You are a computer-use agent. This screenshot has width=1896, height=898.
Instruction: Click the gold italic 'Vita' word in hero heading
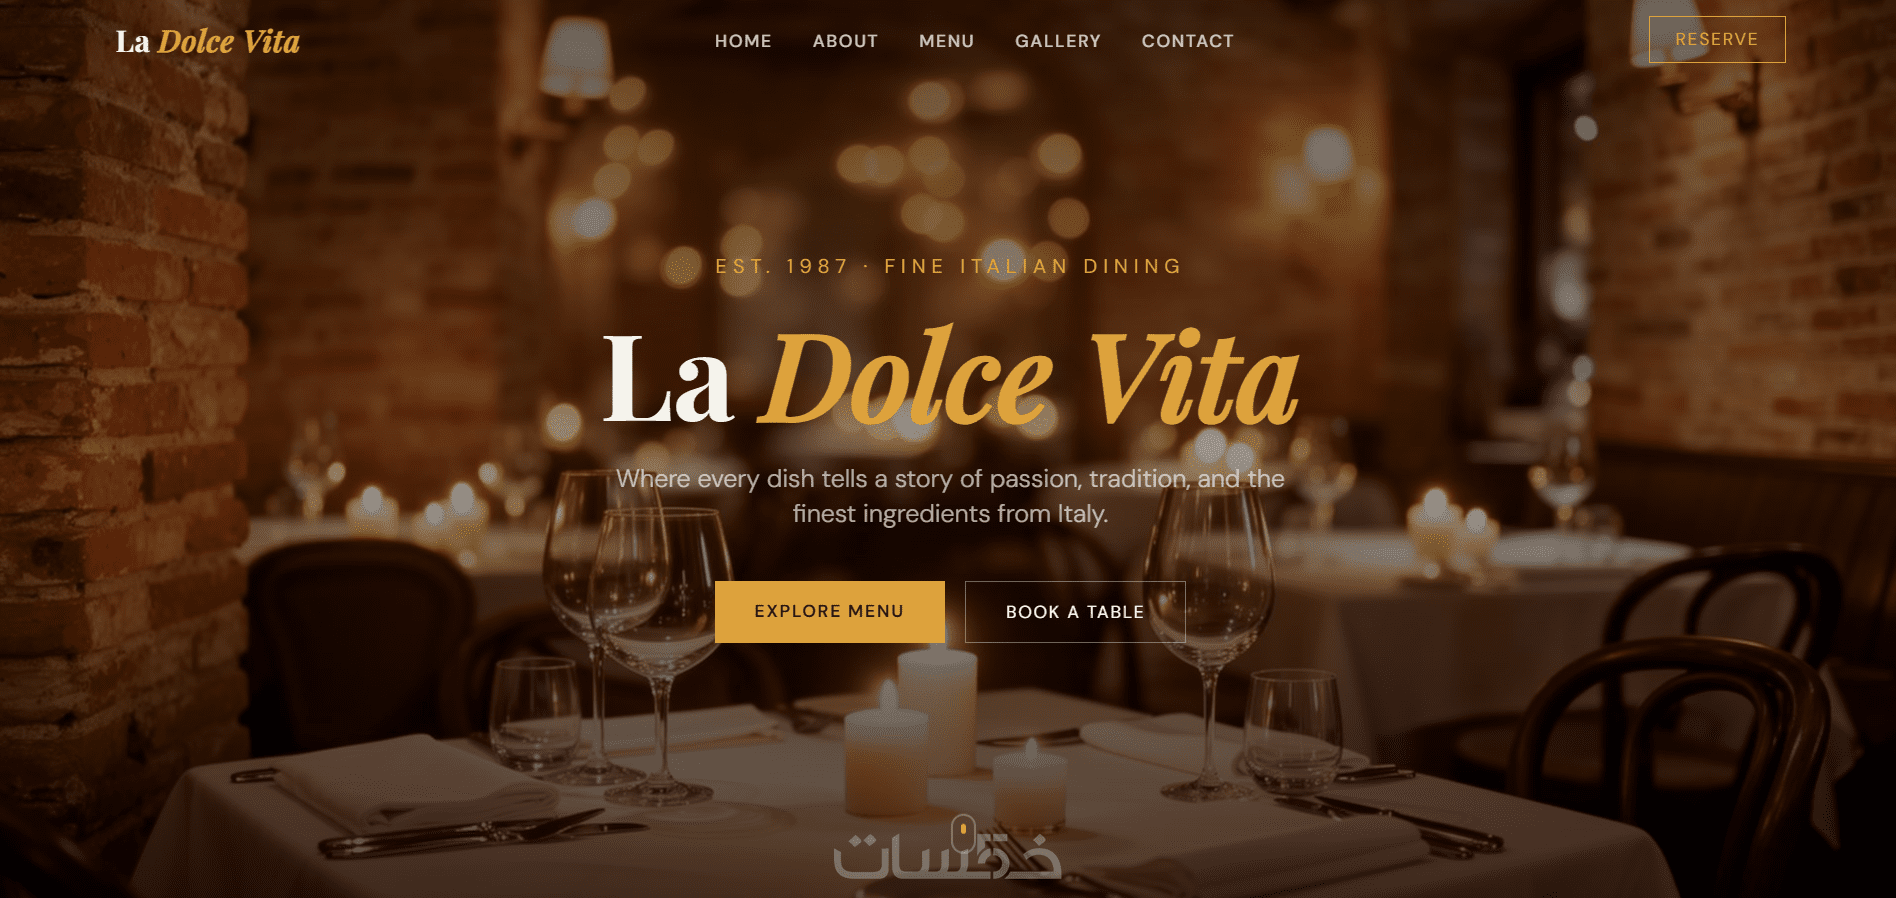tap(1193, 380)
